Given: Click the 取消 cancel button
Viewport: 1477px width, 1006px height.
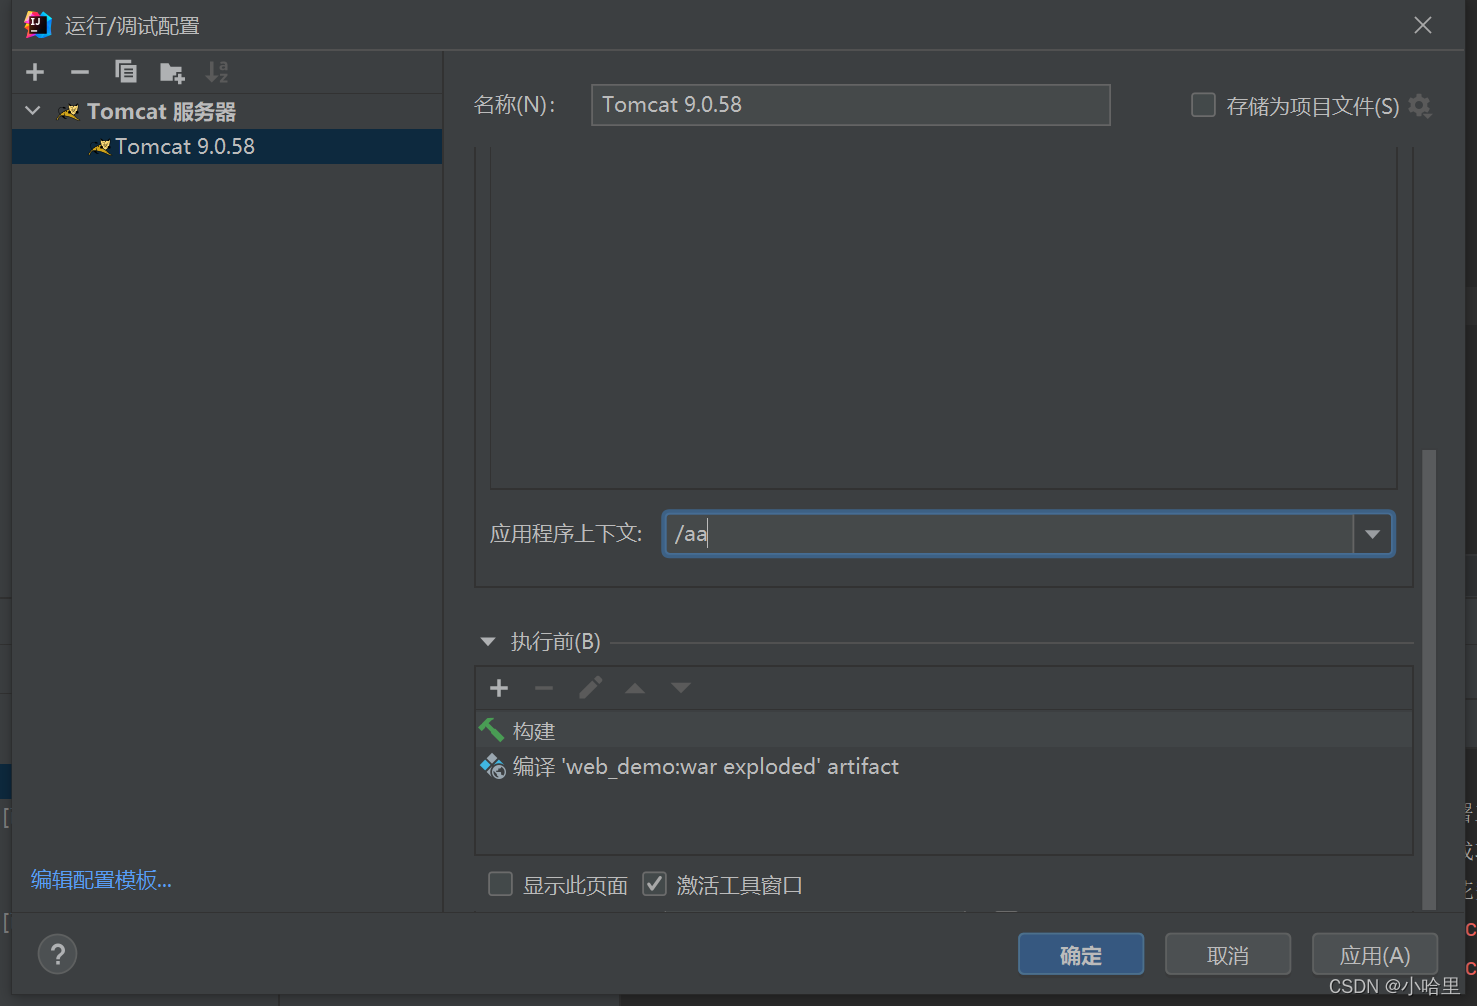Looking at the screenshot, I should pos(1228,955).
